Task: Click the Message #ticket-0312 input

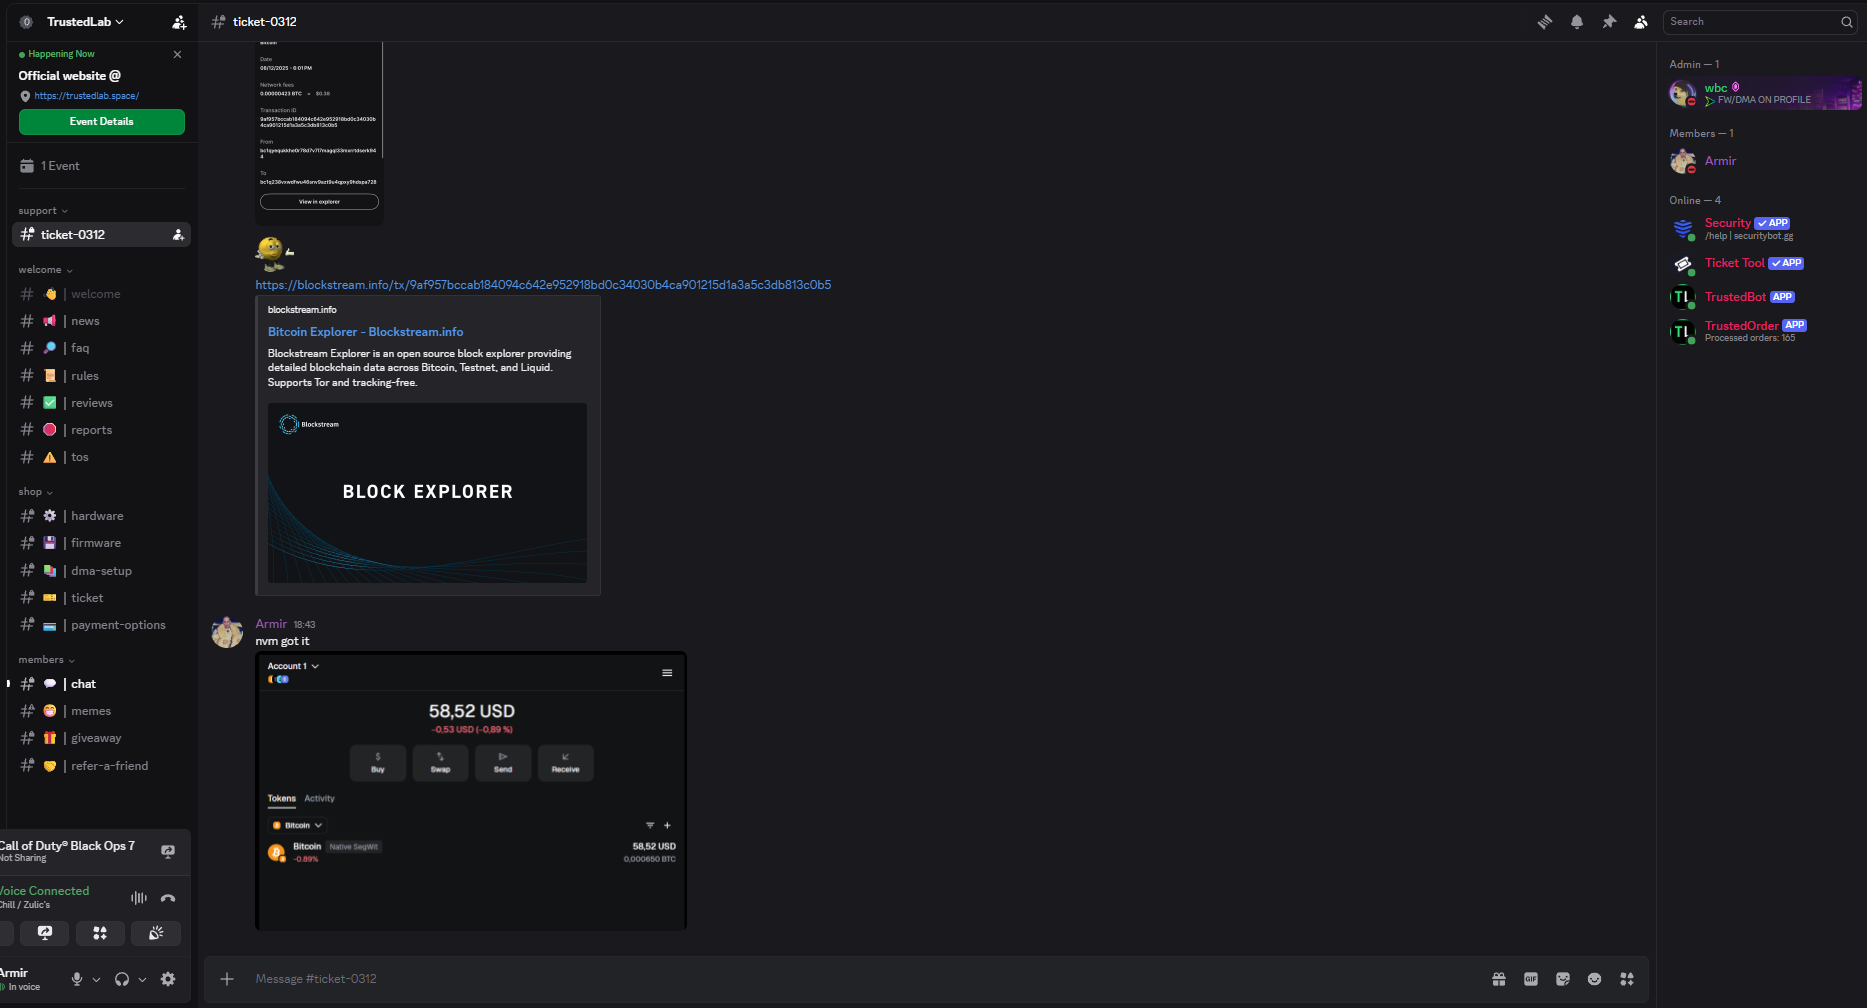Action: pos(860,979)
